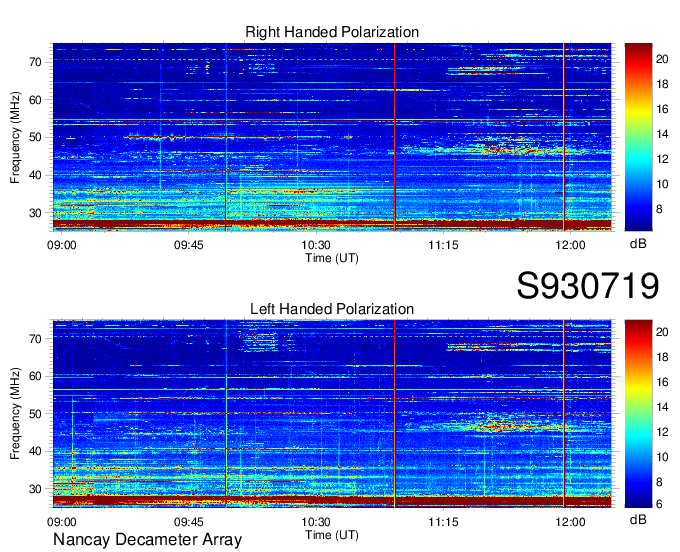This screenshot has height=552, width=680.
Task: Click 10:30 tick under Right Handed plot
Action: 316,245
